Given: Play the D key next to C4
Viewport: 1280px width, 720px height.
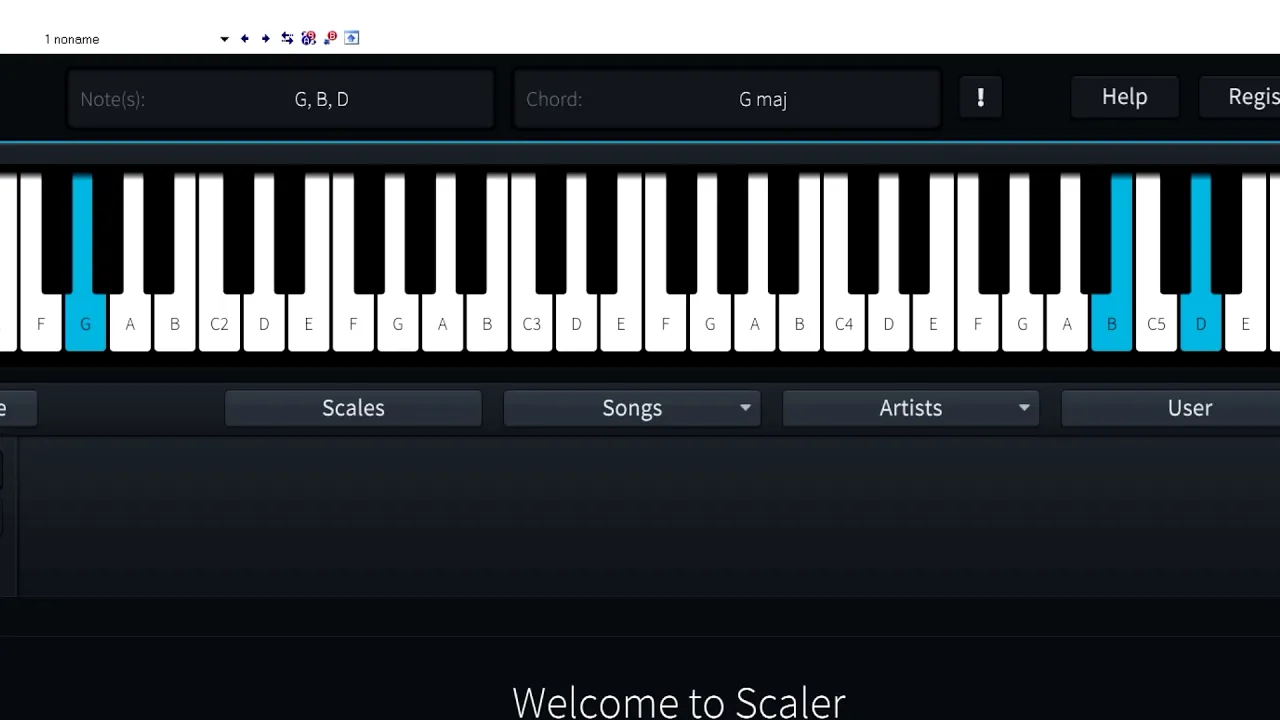Looking at the screenshot, I should 889,324.
